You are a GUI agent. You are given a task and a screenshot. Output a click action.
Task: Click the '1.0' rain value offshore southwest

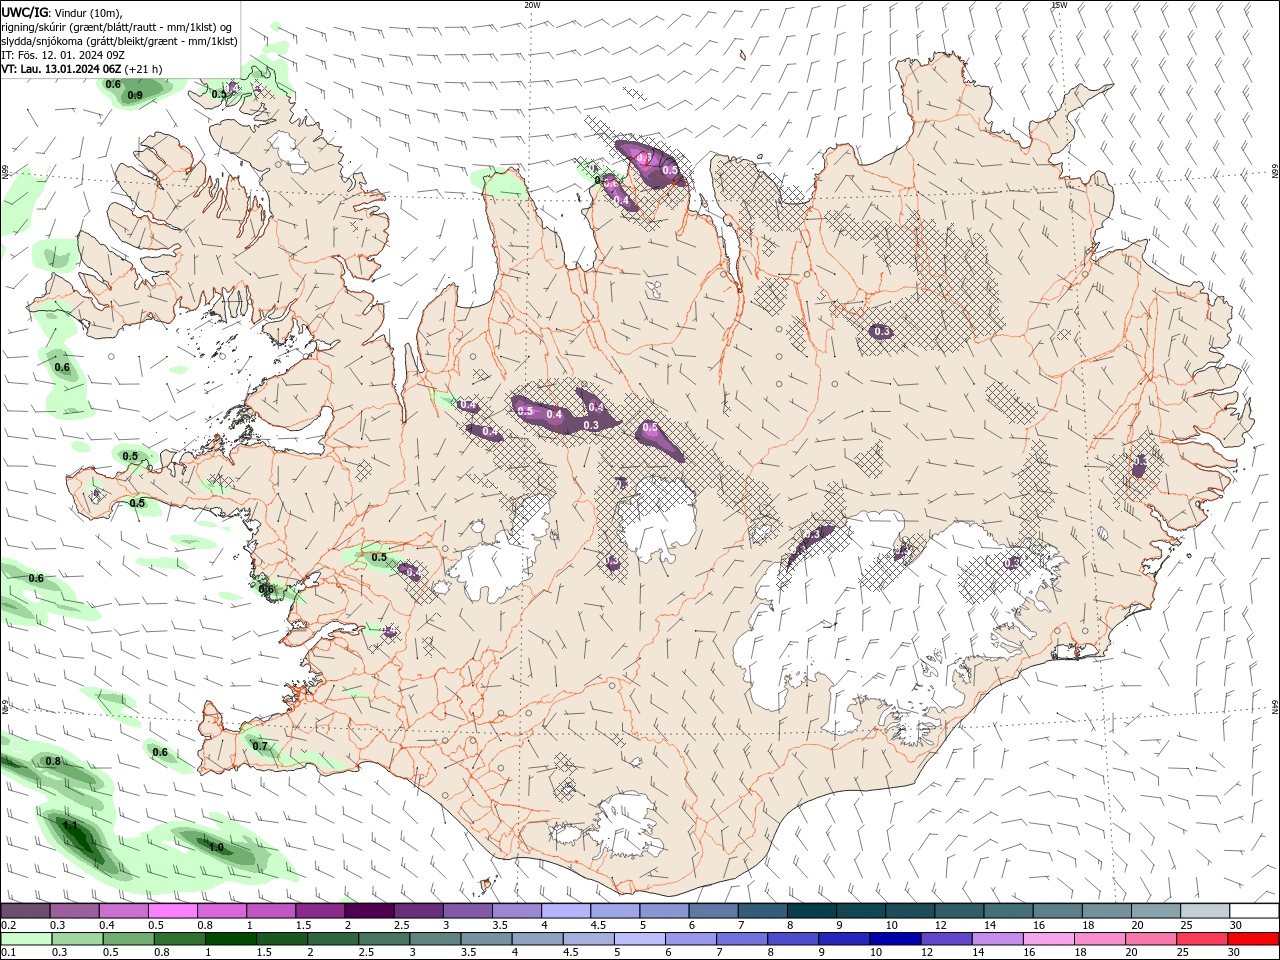pos(216,847)
